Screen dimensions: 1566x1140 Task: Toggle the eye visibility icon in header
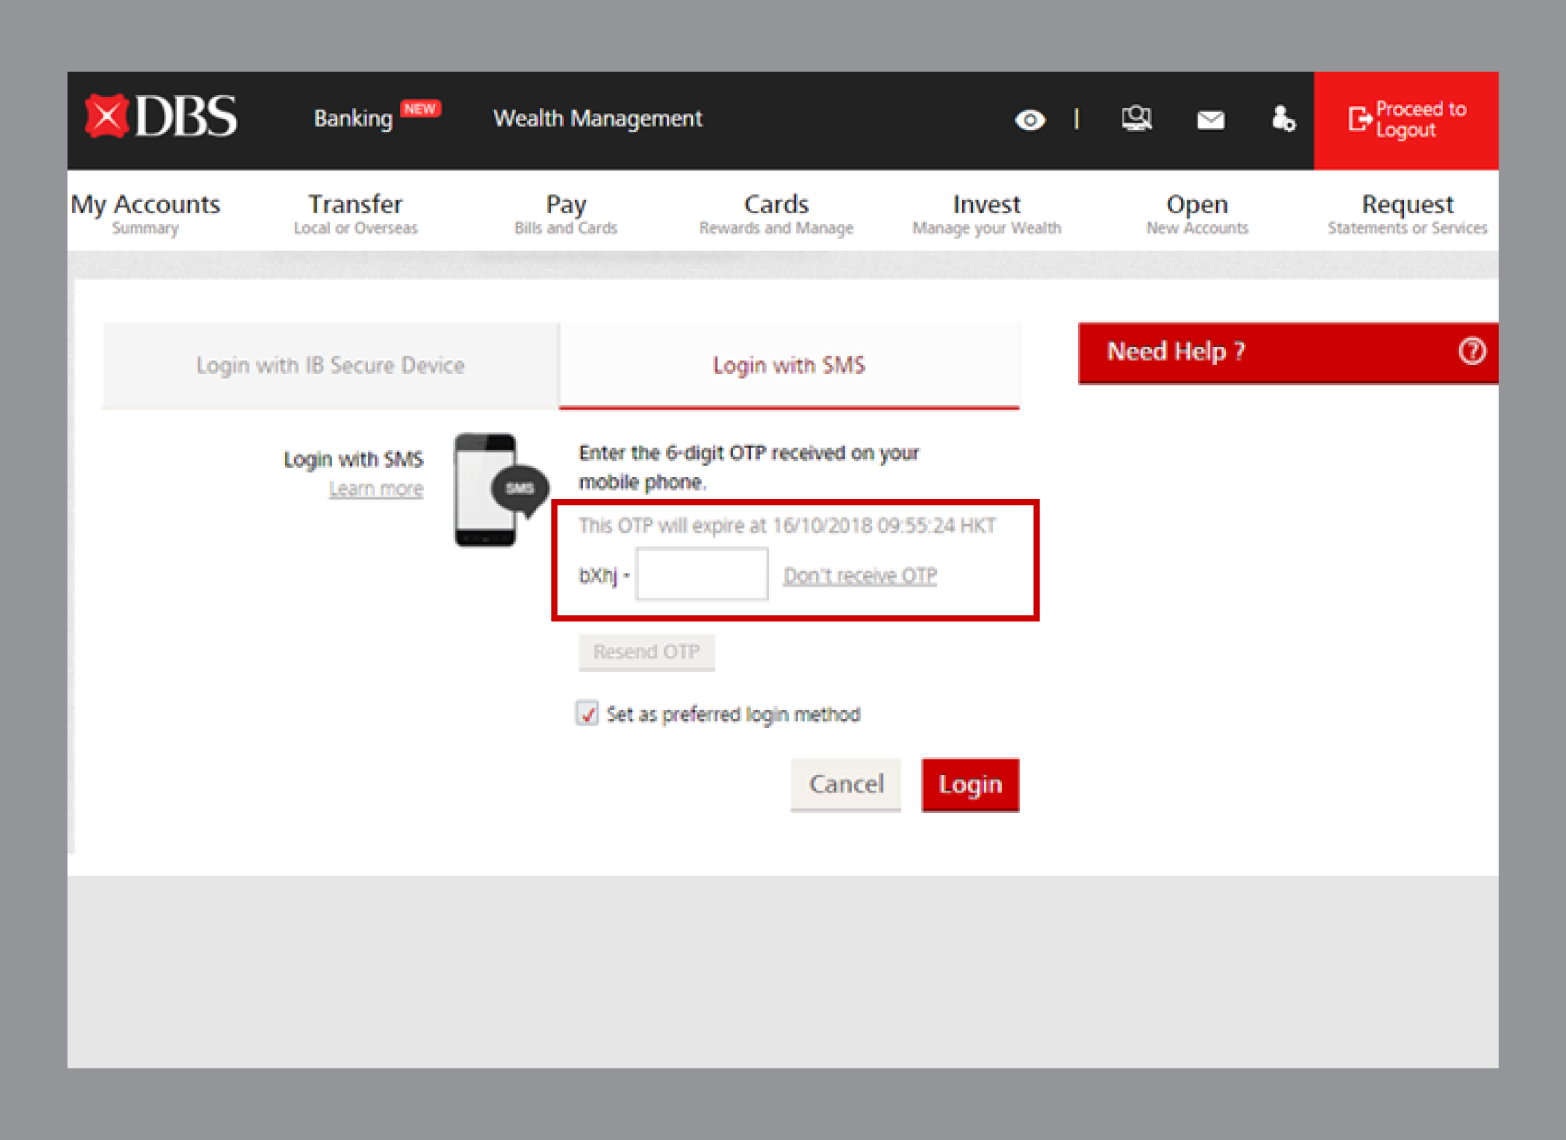coord(1029,120)
